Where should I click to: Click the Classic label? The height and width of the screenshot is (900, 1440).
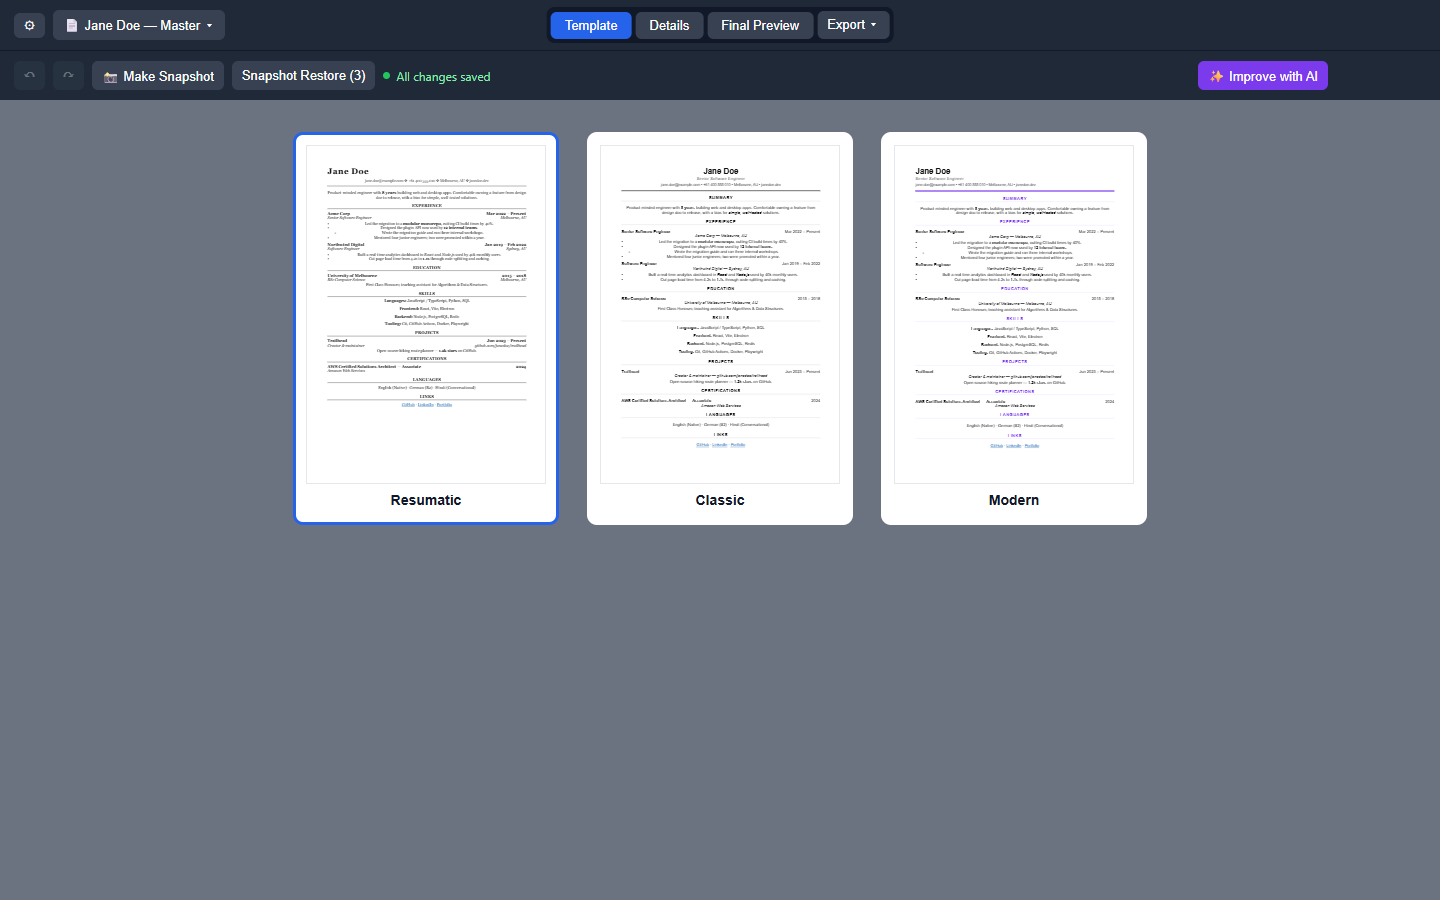[720, 500]
